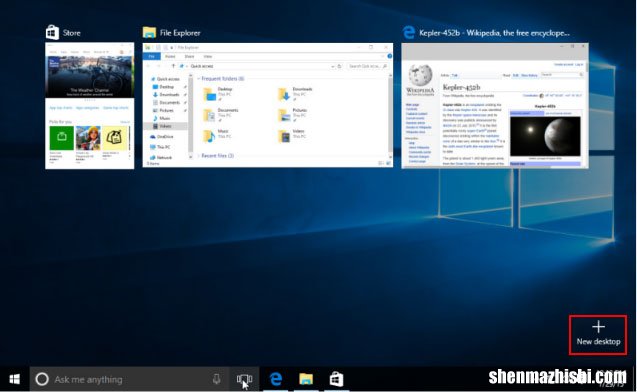Screen dimensions: 637x392
Task: Open File Explorer from the taskbar
Action: (x=306, y=379)
